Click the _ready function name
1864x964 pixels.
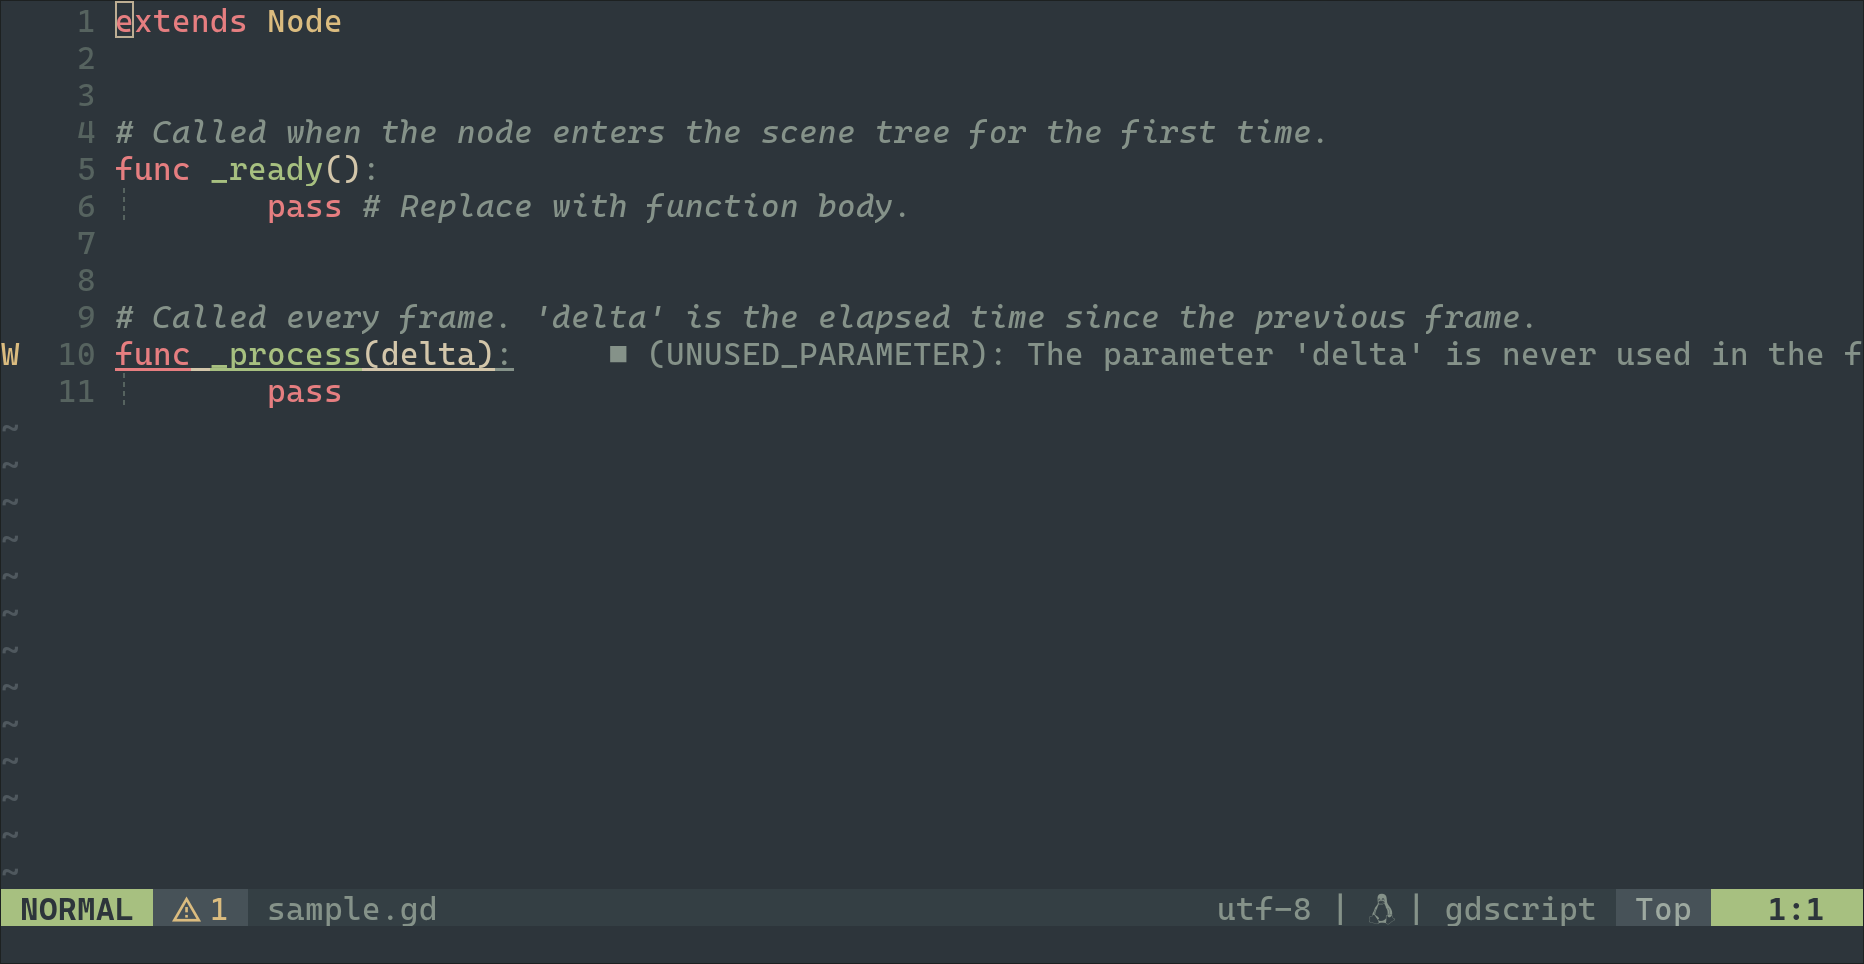(x=267, y=170)
